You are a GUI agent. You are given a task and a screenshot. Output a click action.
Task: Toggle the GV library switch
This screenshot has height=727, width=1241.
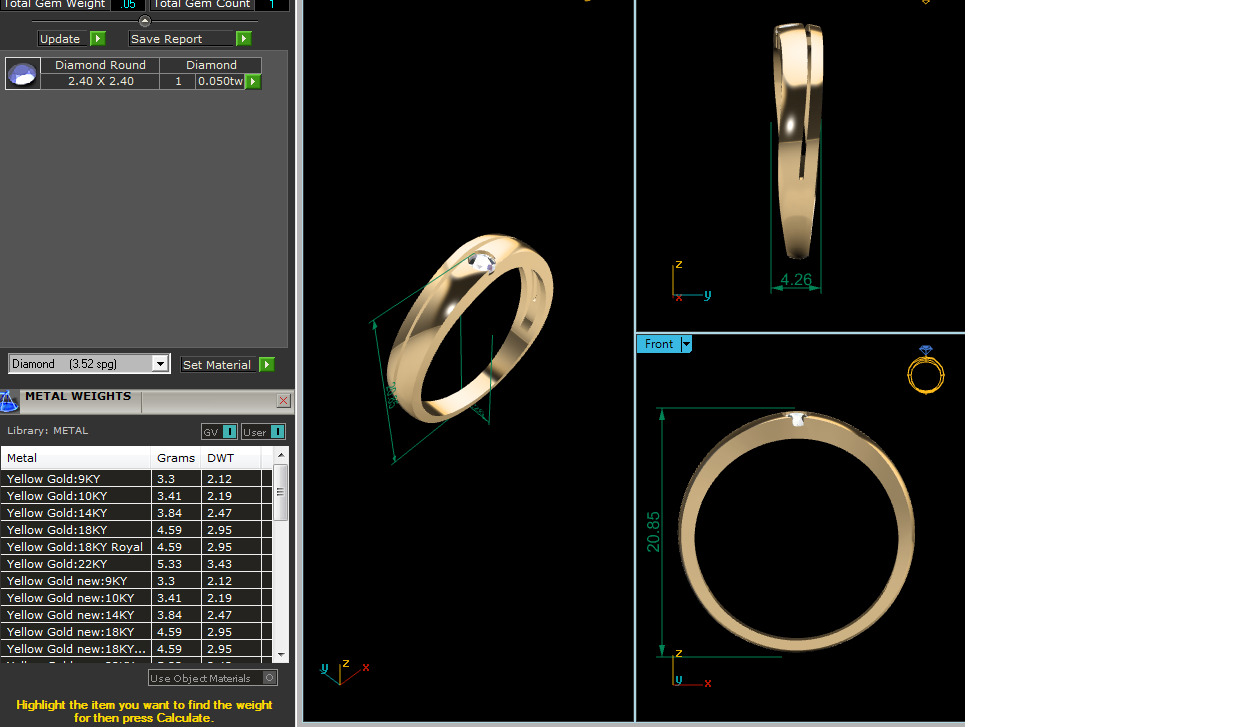219,432
